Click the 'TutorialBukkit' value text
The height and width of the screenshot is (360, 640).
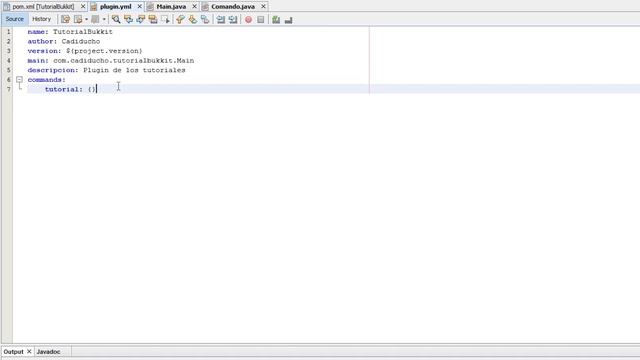[x=83, y=32]
